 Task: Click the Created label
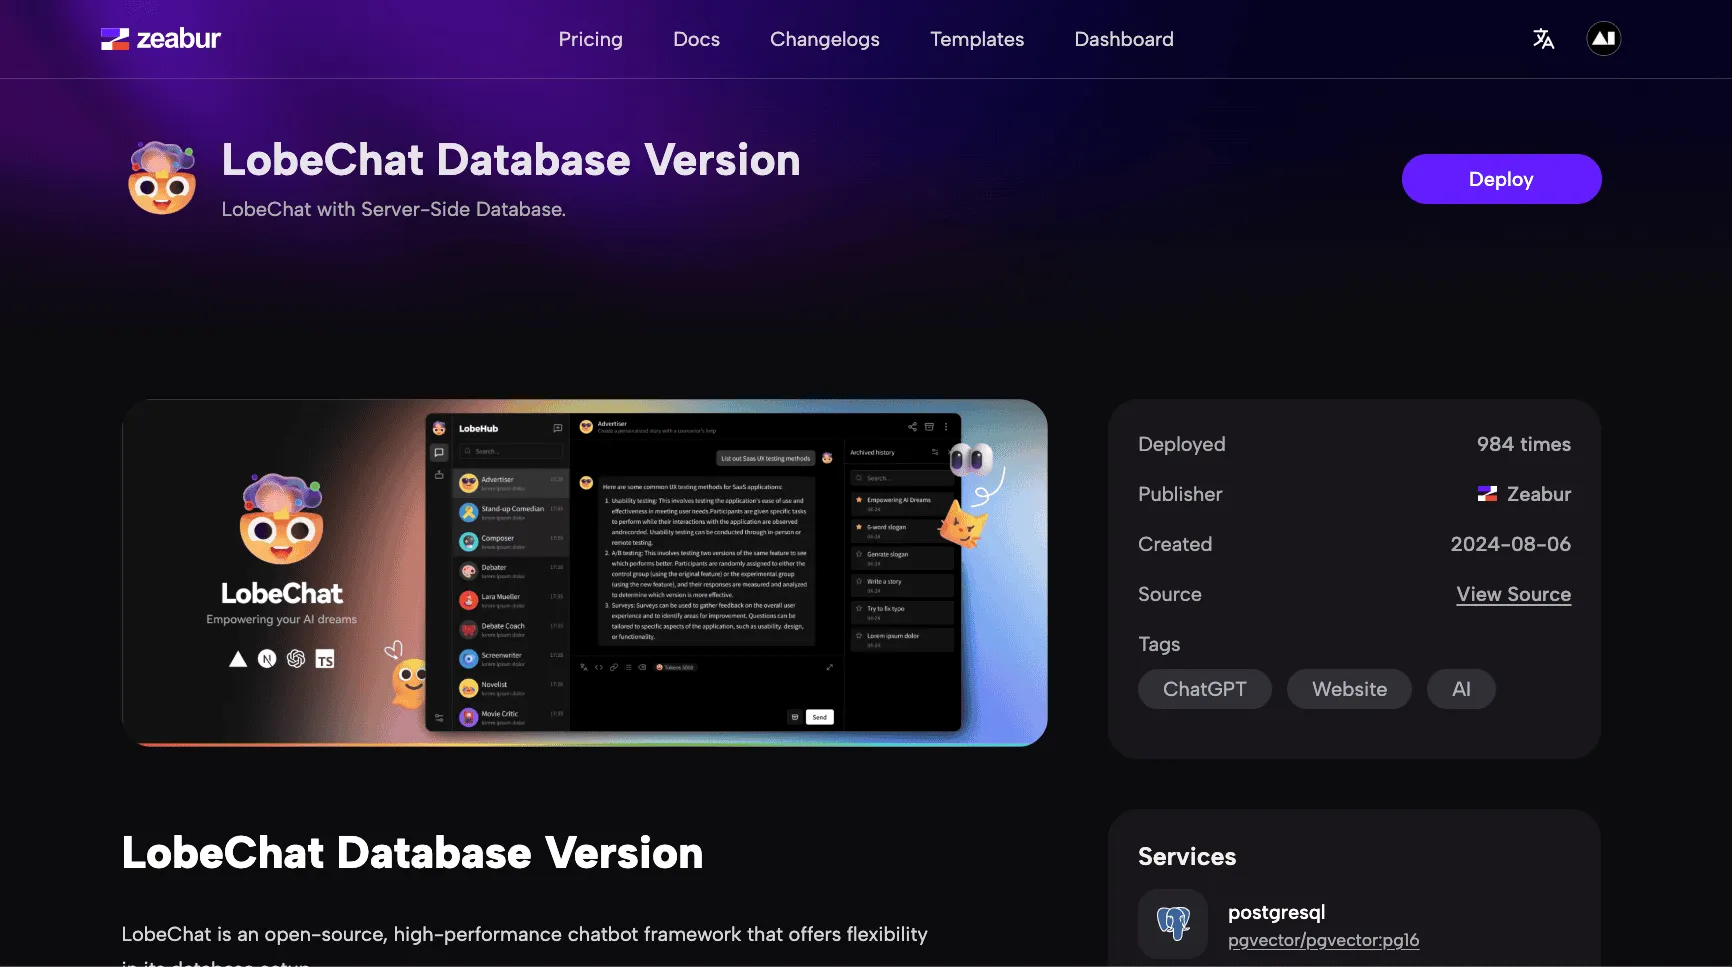tap(1175, 544)
